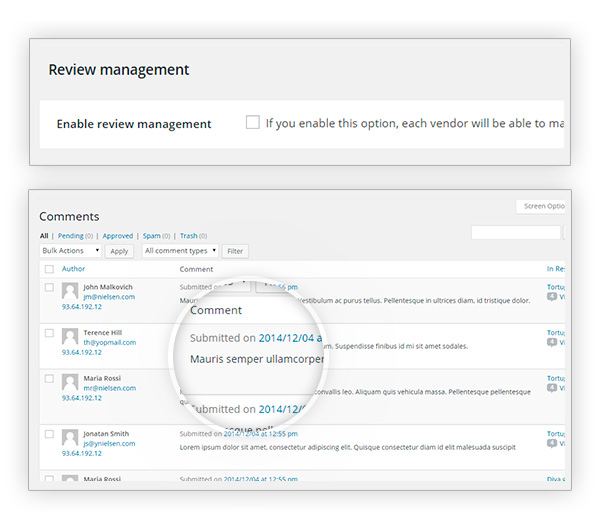Open email link th@yopmail.com

pos(110,342)
